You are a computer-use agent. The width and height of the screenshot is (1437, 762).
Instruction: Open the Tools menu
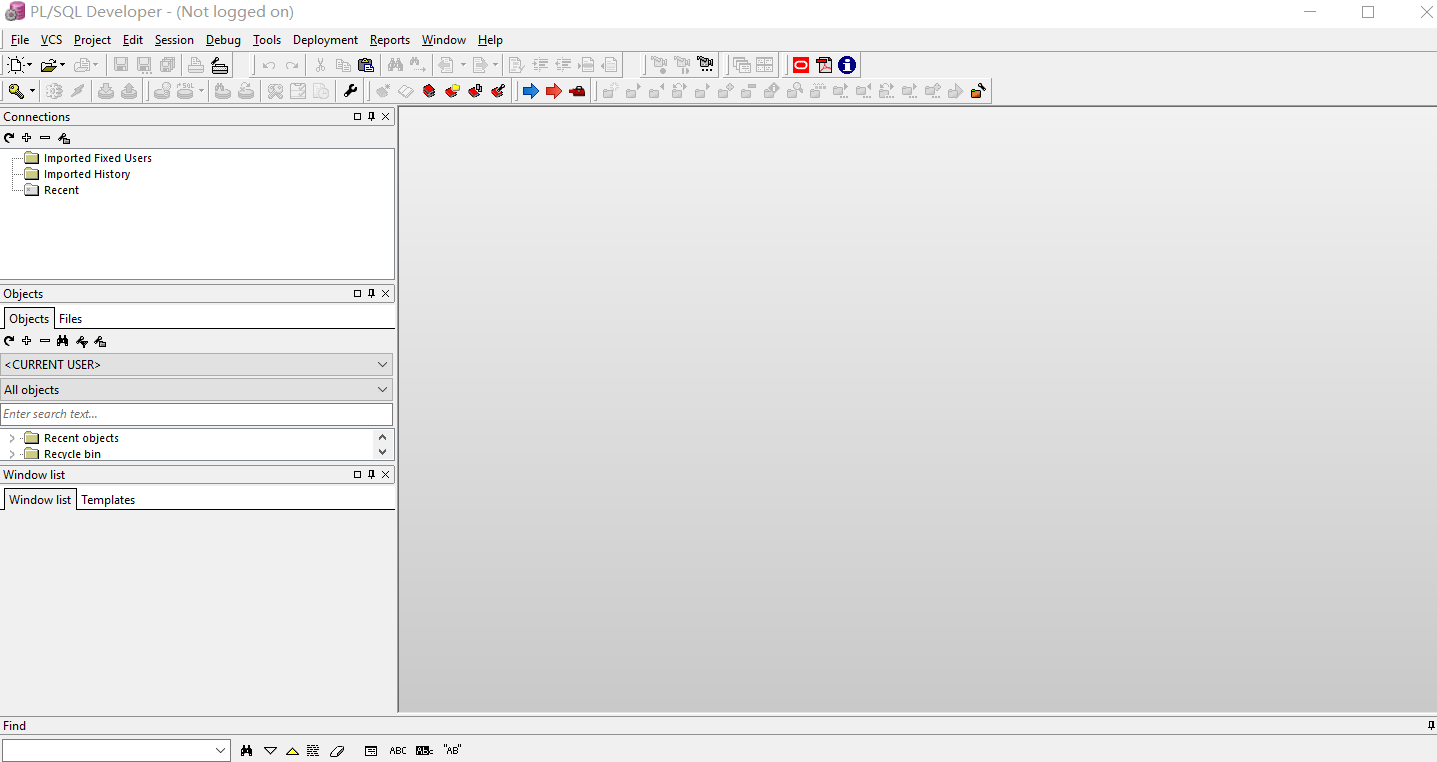point(267,40)
